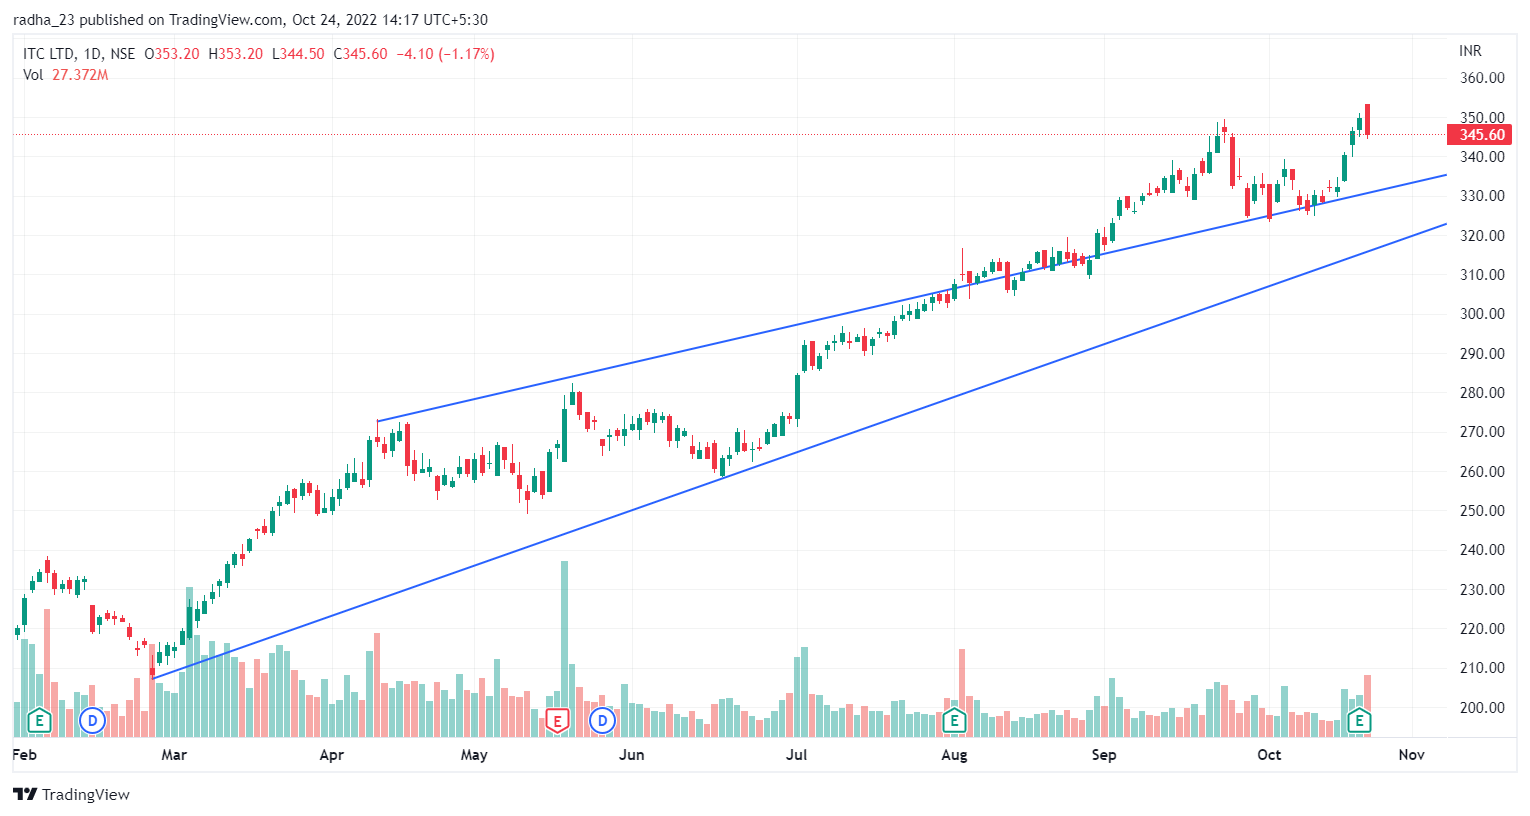The width and height of the screenshot is (1530, 816).
Task: Click the latest red candlestick in October
Action: click(x=1367, y=119)
